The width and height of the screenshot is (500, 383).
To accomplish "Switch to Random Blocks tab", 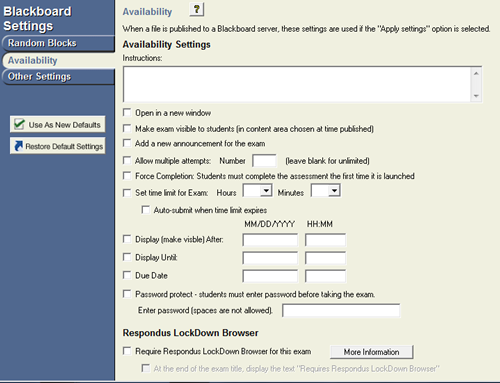I will [58, 43].
